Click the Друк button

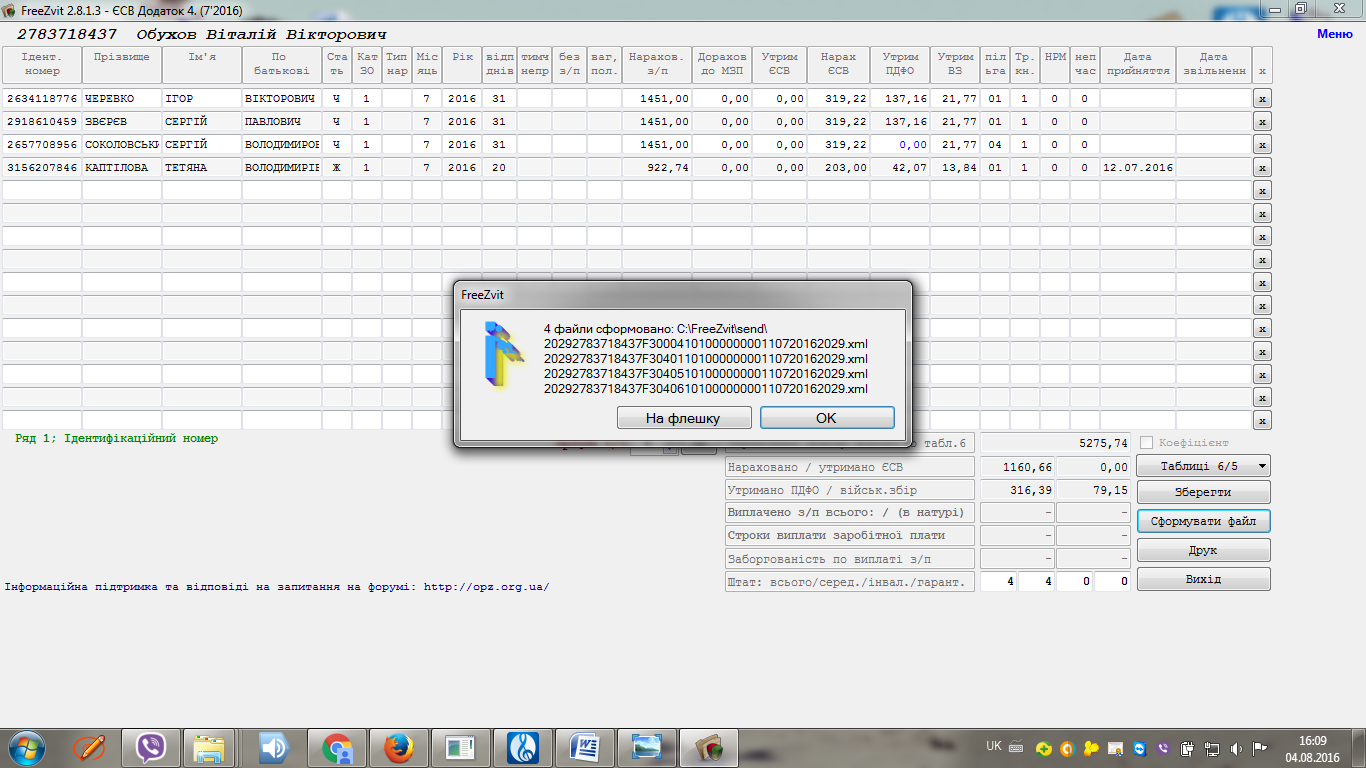coord(1203,550)
